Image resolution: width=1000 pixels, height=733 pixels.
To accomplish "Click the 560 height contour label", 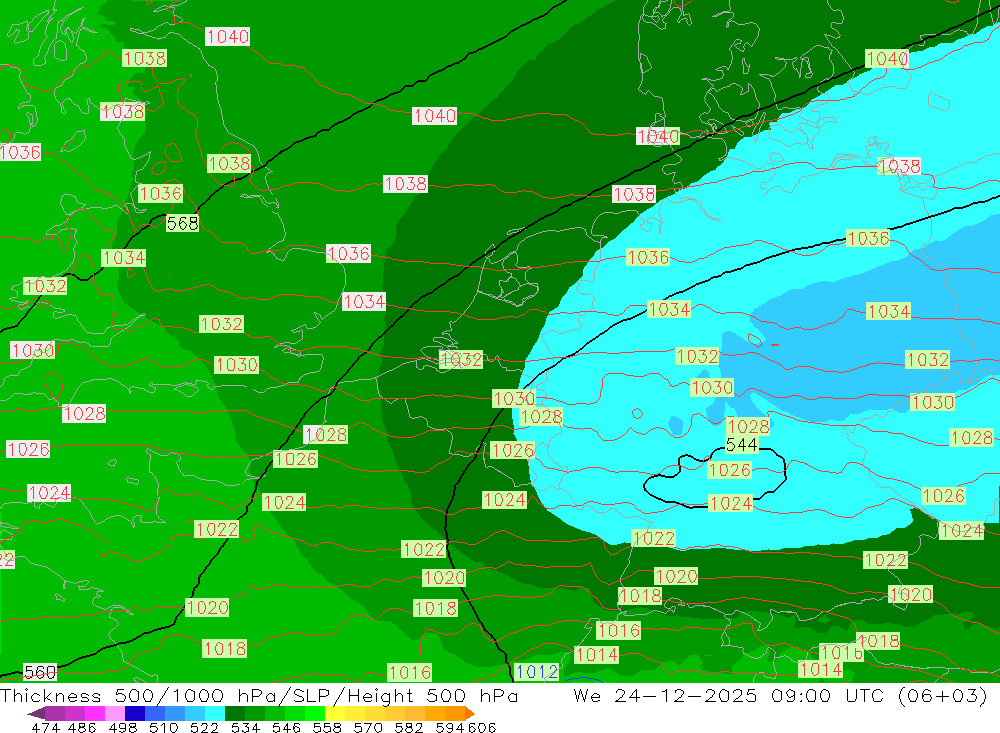I will (40, 672).
